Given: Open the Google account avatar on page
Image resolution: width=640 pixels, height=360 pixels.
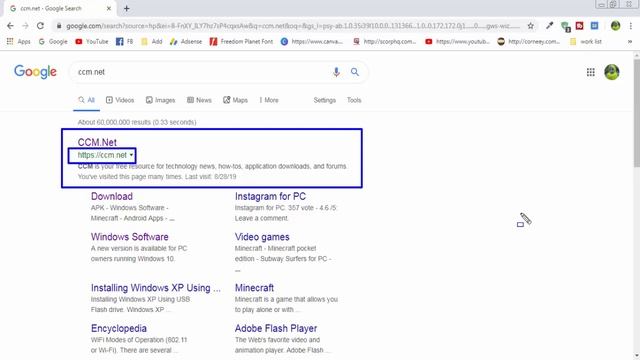Looking at the screenshot, I should (612, 72).
